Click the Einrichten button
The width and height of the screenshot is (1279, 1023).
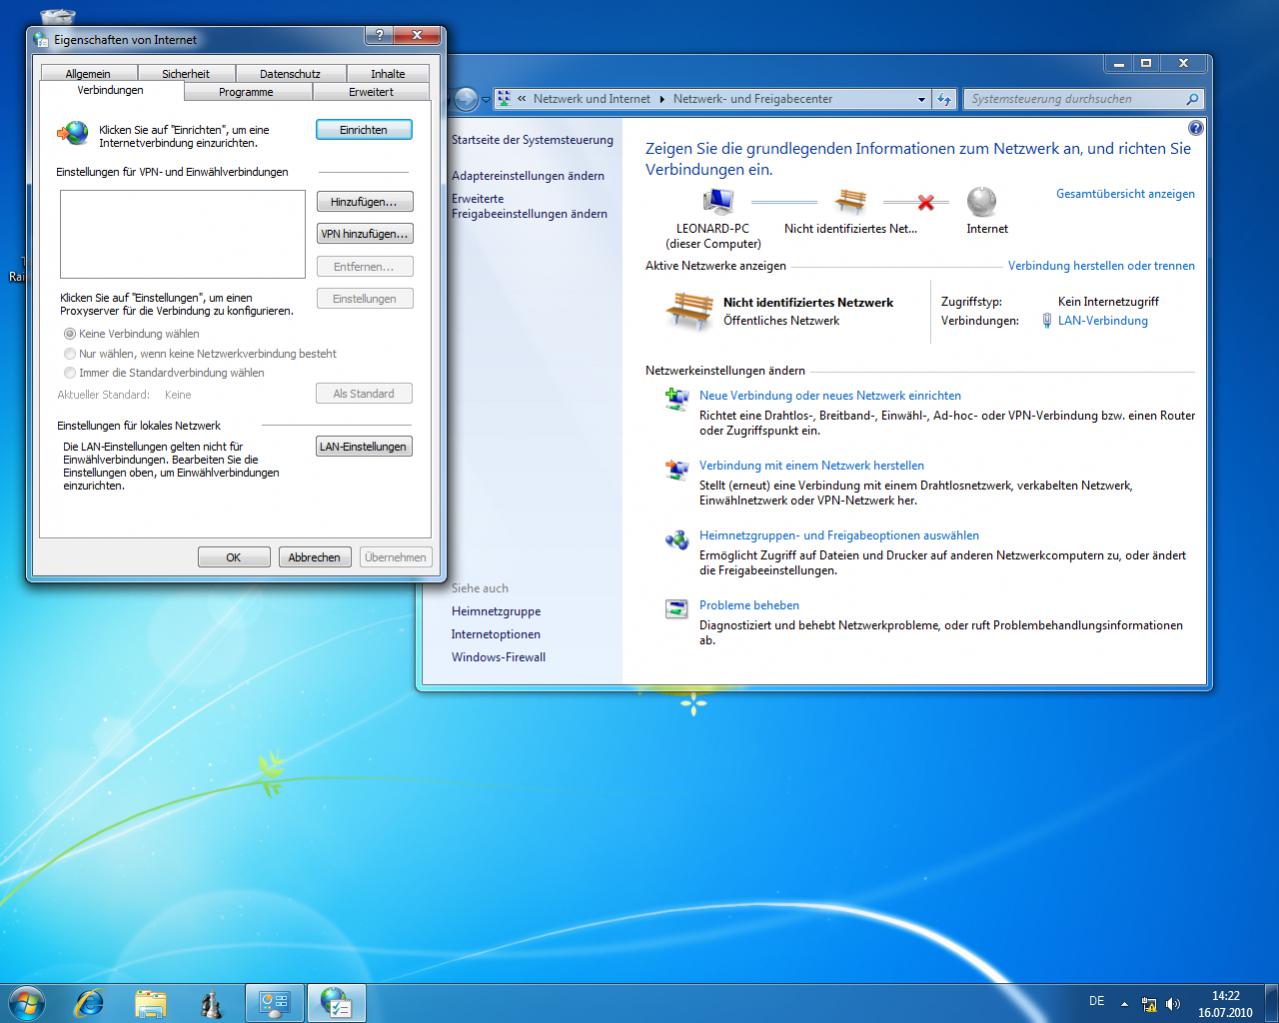point(364,130)
